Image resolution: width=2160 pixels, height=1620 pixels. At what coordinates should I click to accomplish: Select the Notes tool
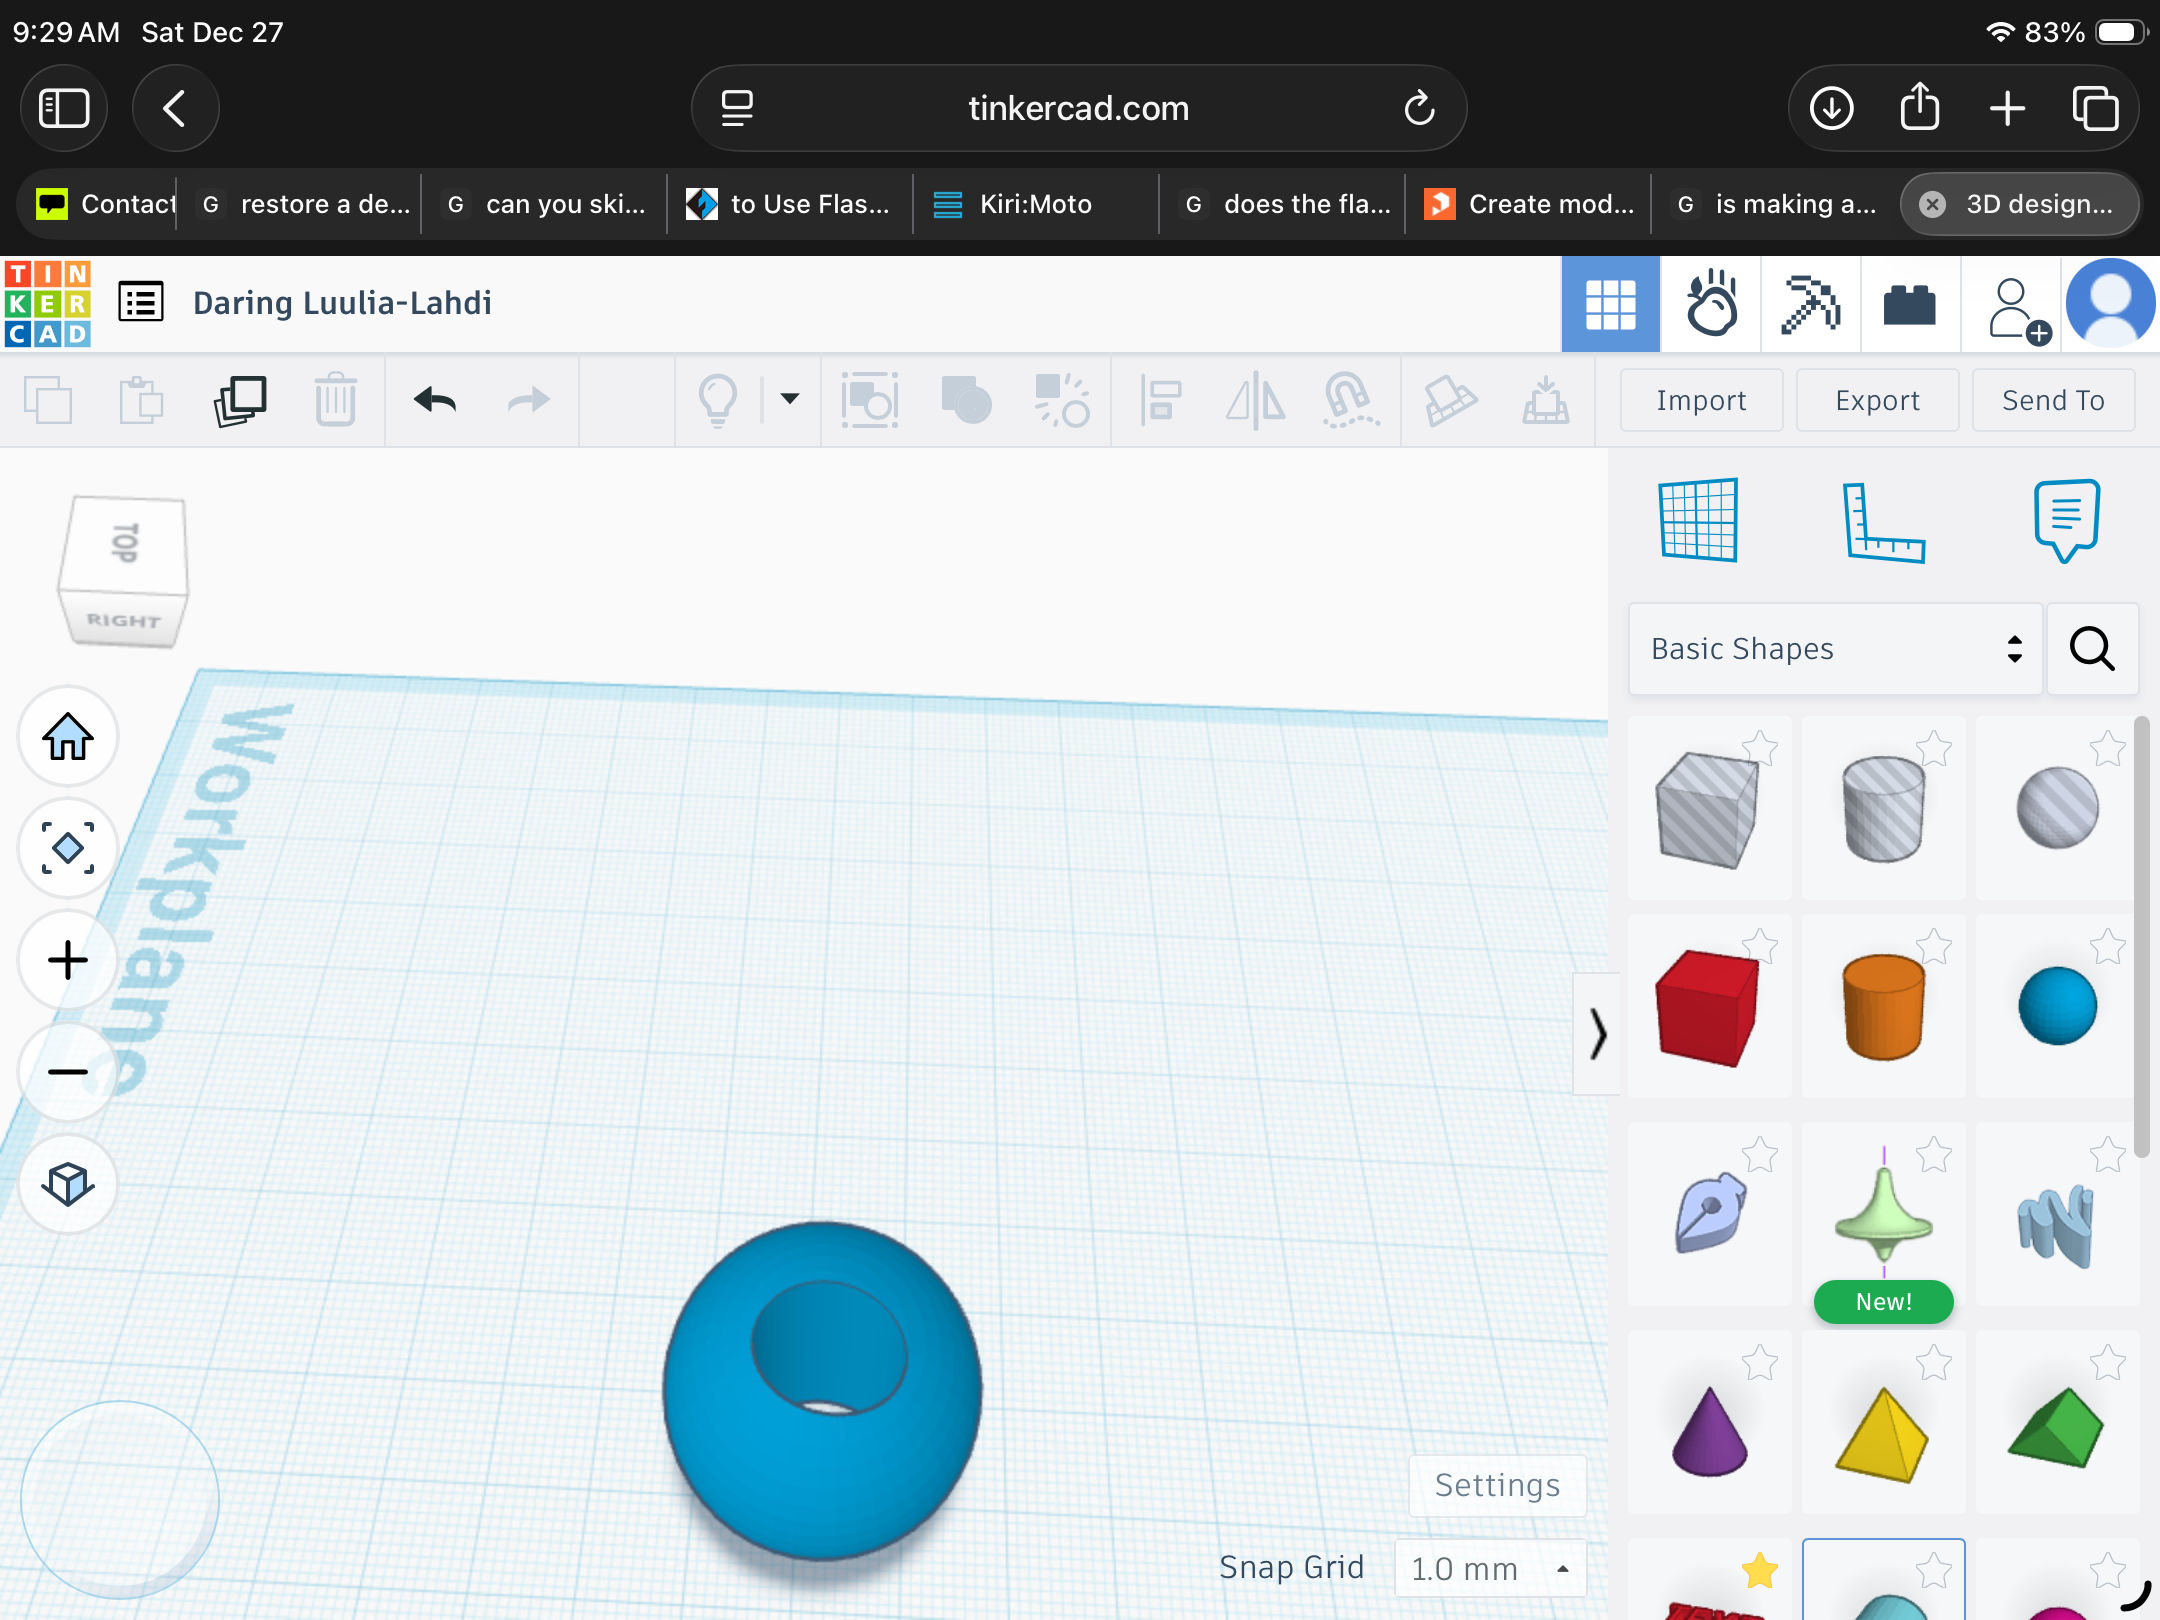[2066, 520]
